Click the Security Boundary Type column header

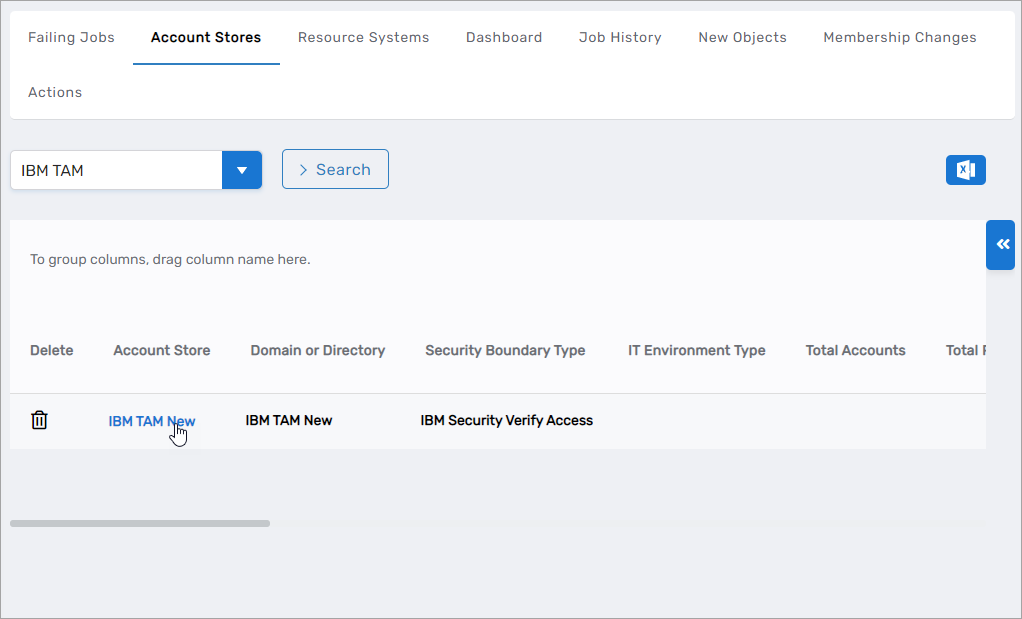(x=505, y=350)
